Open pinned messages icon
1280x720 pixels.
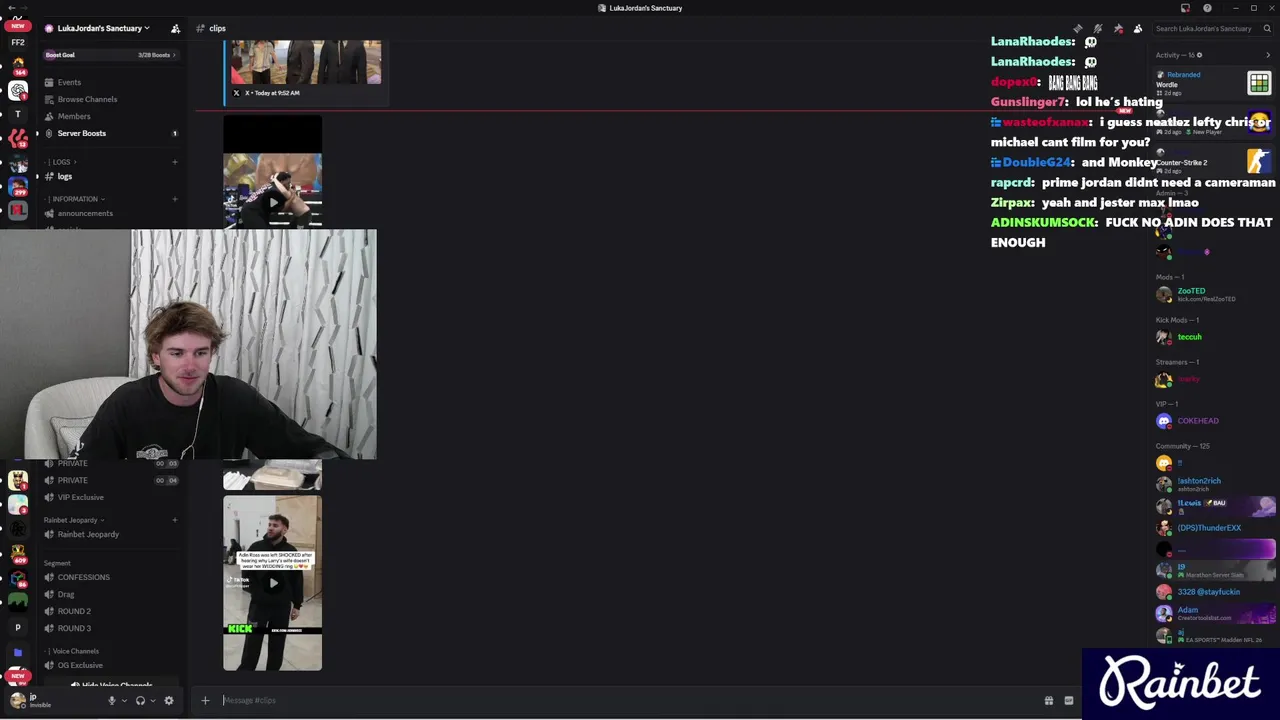[1118, 28]
